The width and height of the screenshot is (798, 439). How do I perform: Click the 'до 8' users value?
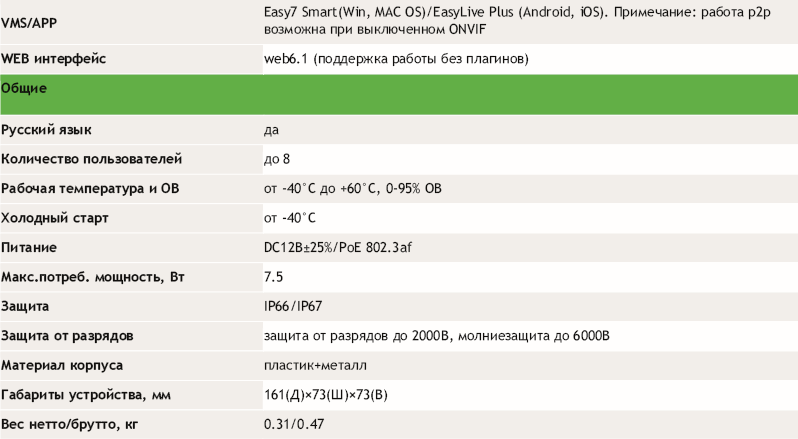[x=277, y=159]
